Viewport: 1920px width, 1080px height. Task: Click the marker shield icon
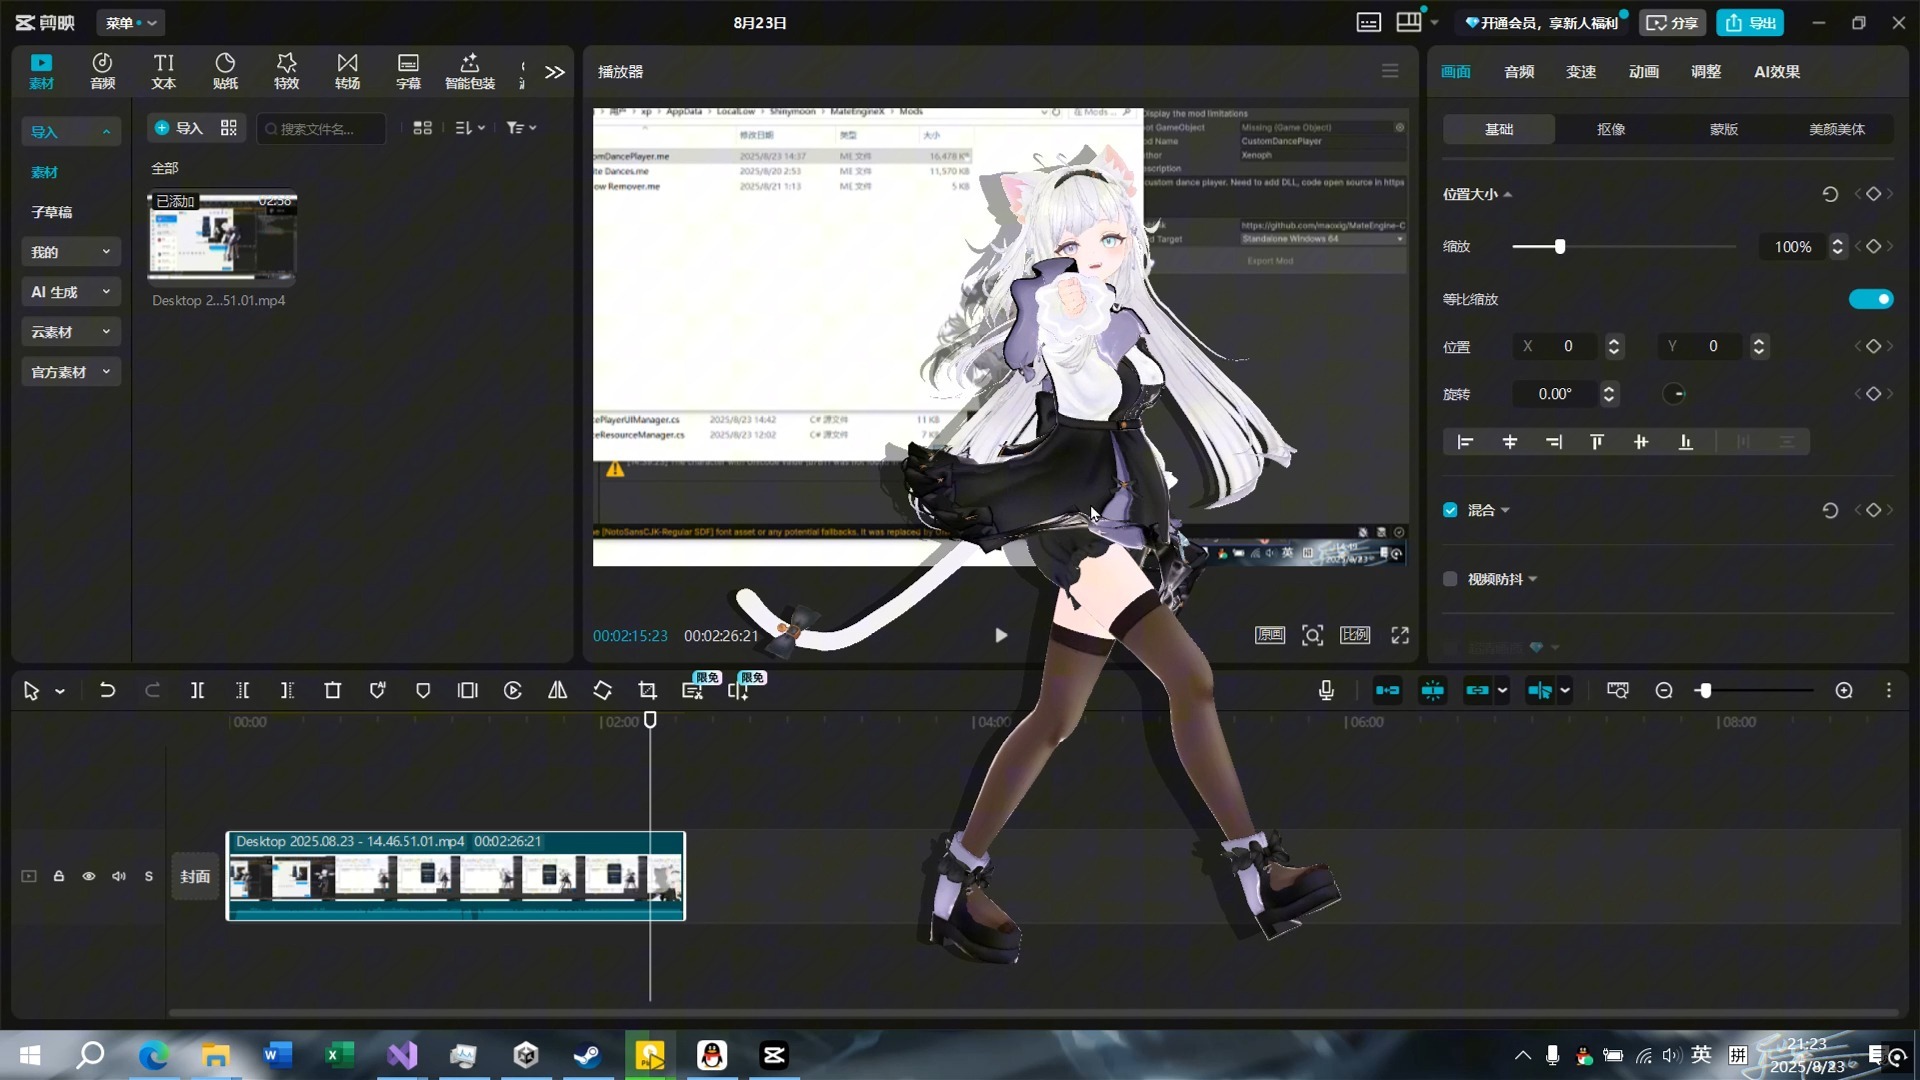coord(423,690)
